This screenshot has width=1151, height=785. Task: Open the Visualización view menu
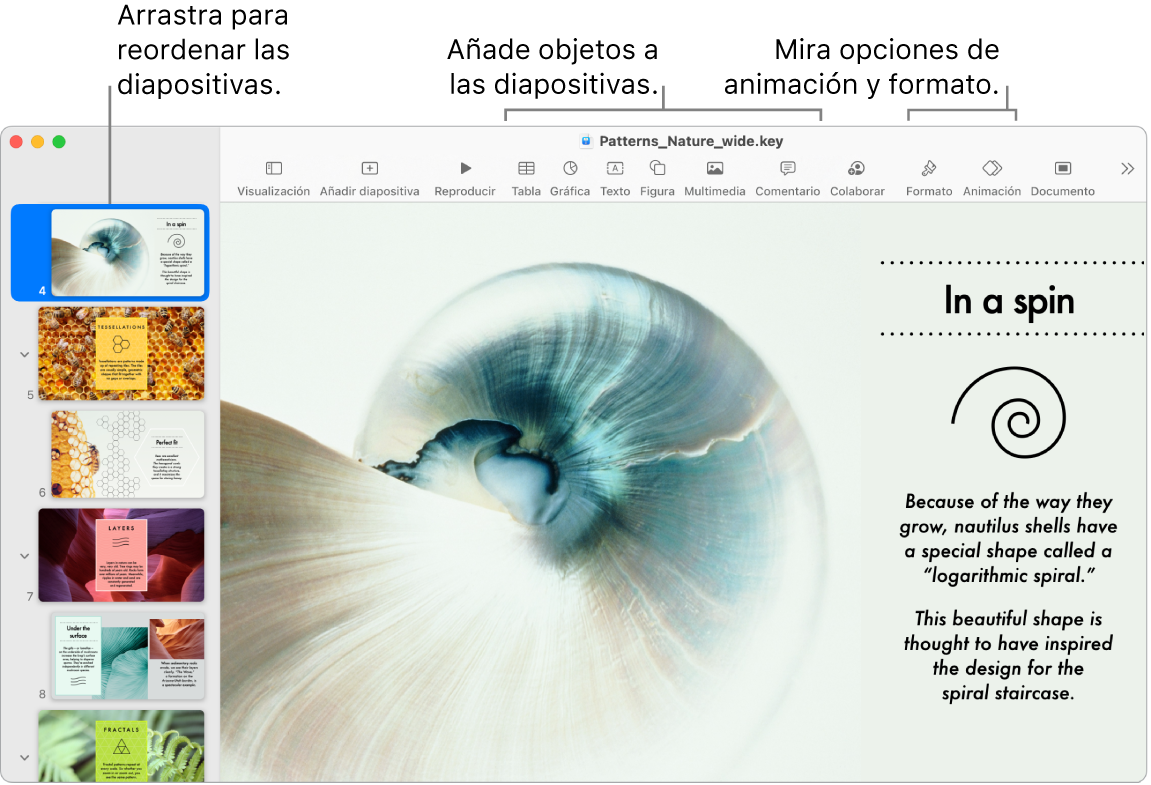click(272, 176)
